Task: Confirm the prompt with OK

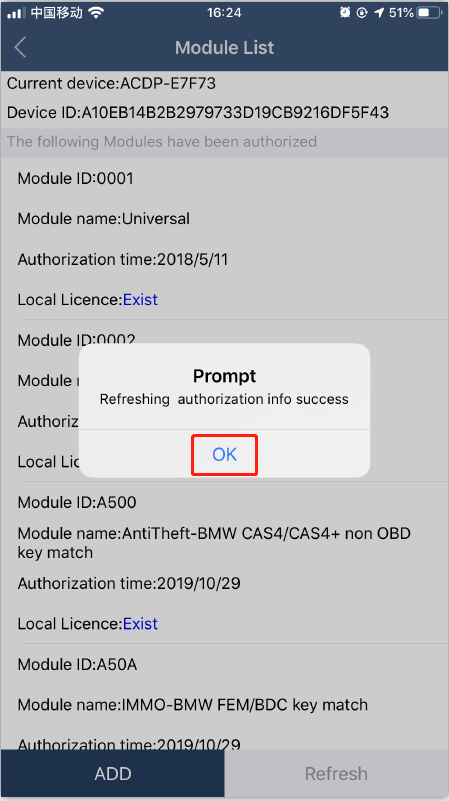Action: [x=224, y=454]
